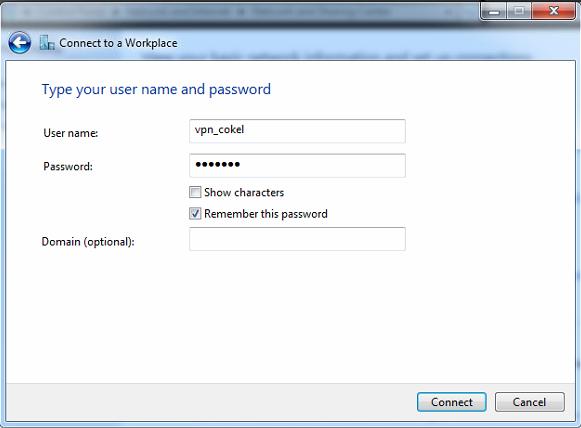Minimize the Connect to a Workplace window

(x=494, y=11)
